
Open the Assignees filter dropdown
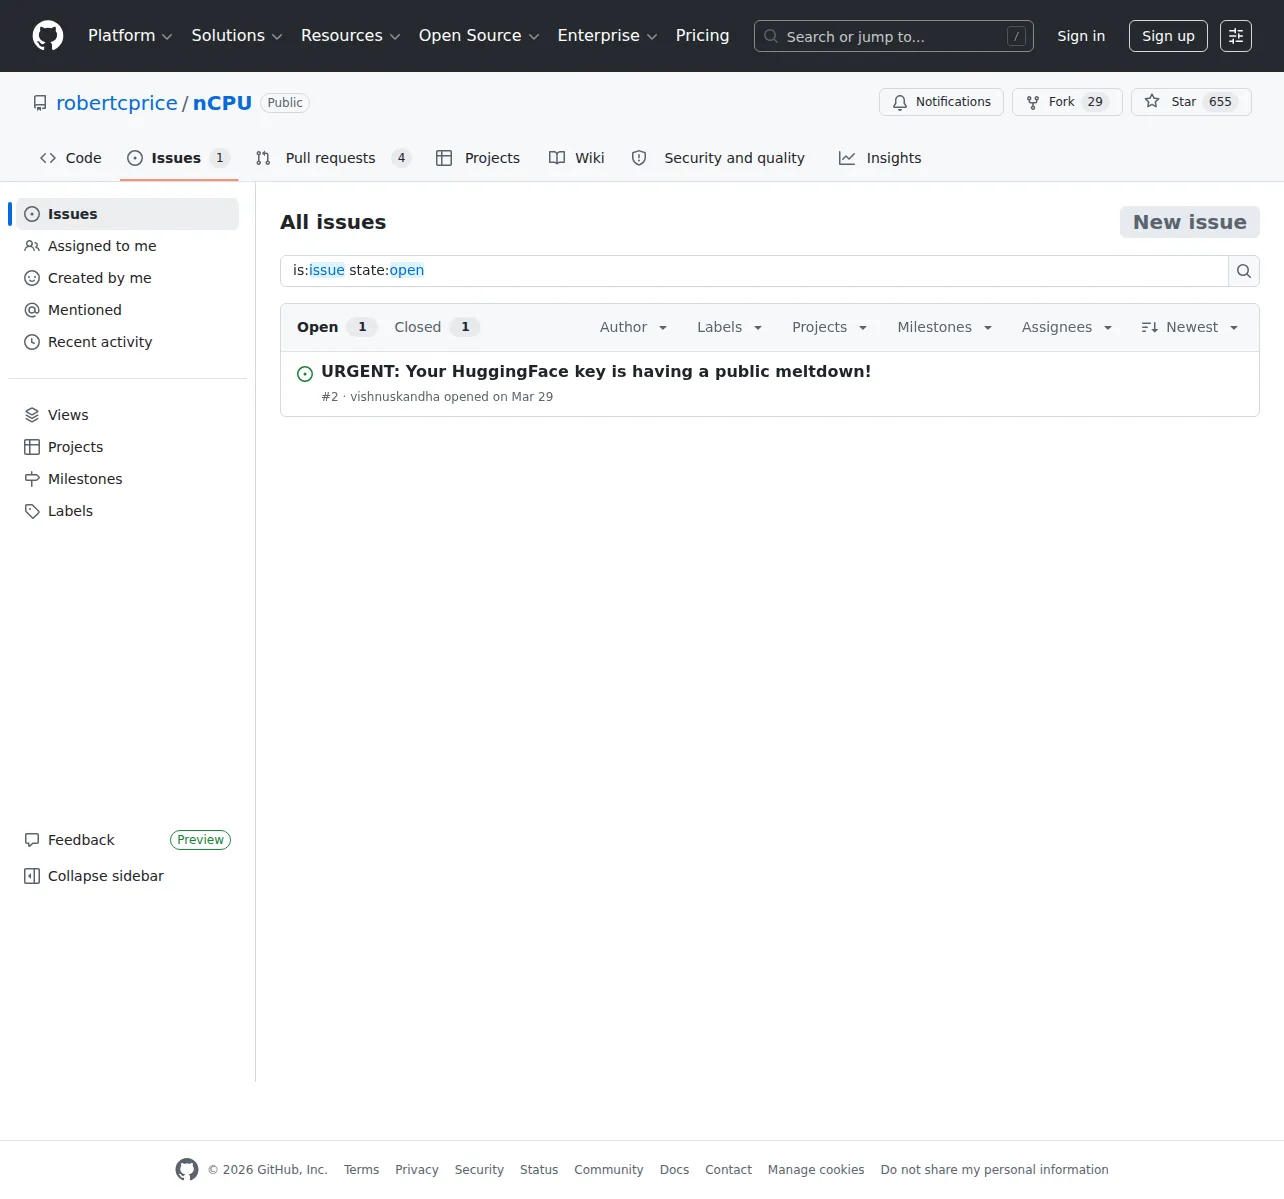coord(1066,327)
